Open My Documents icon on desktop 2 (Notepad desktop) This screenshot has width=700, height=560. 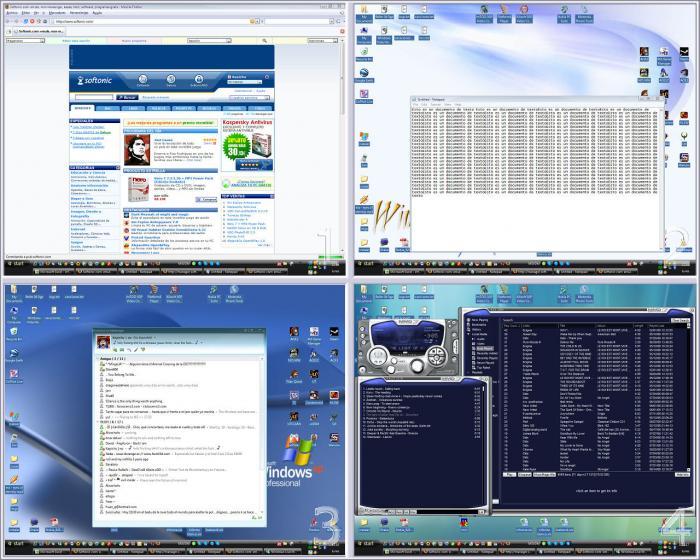[364, 14]
